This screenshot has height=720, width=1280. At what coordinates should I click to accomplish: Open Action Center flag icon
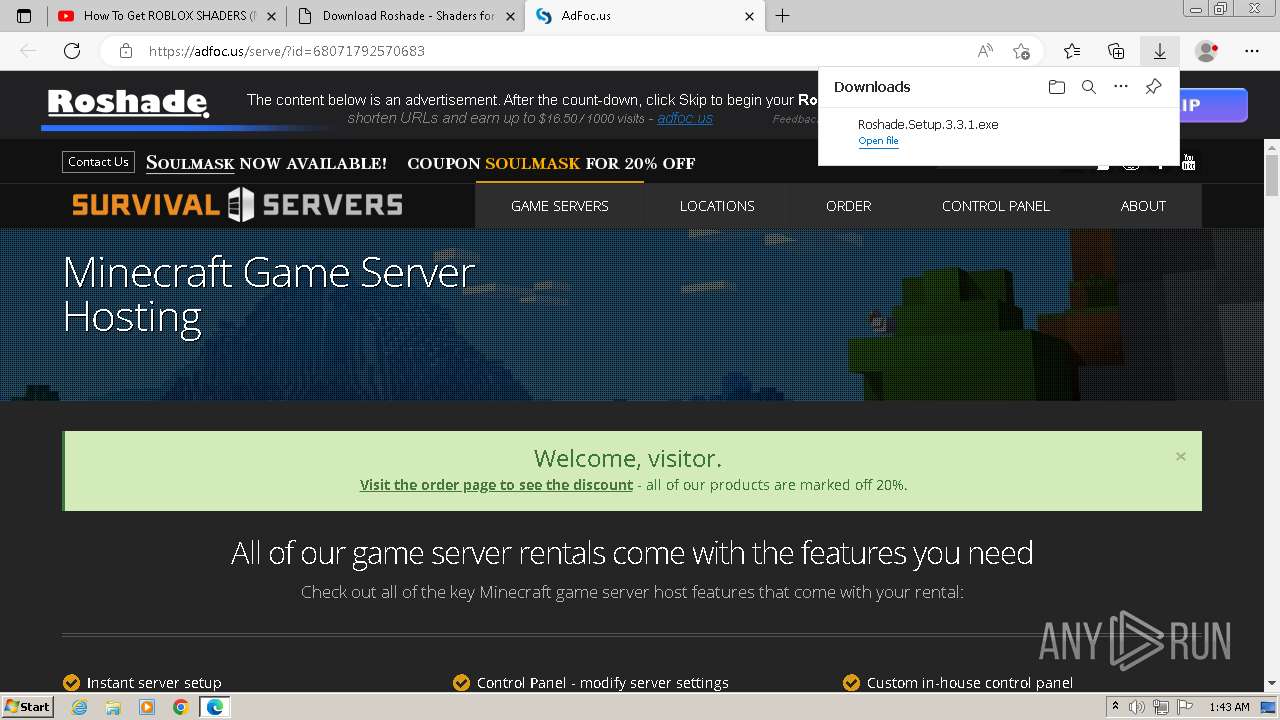click(1185, 707)
